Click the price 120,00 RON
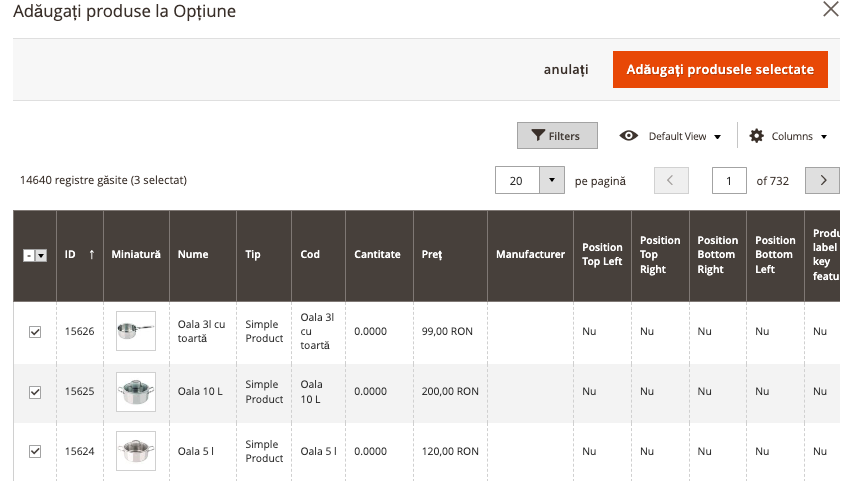849x481 pixels. [x=450, y=451]
